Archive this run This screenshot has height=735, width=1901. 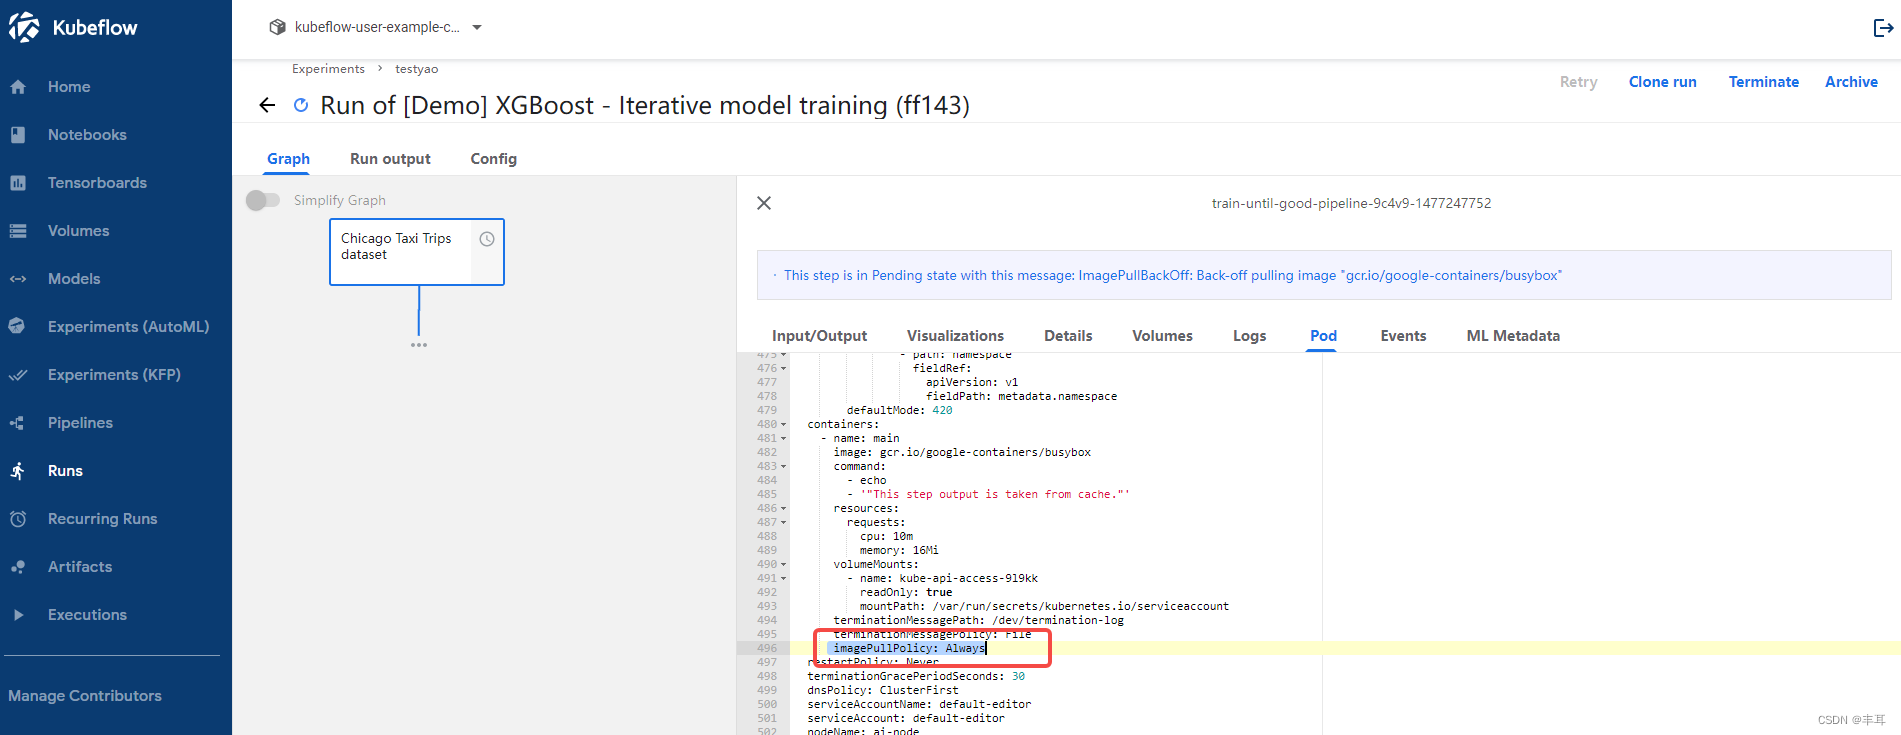[1851, 82]
